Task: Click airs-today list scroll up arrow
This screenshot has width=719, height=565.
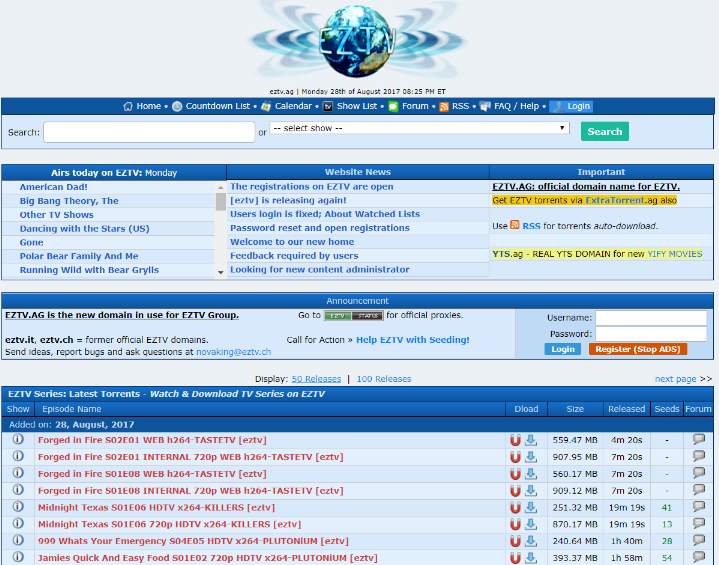Action: [221, 187]
